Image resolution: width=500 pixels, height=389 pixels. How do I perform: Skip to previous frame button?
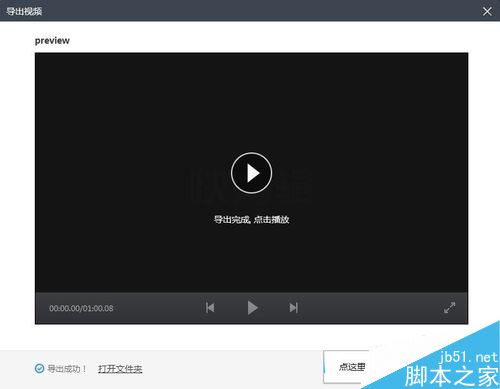(x=210, y=308)
